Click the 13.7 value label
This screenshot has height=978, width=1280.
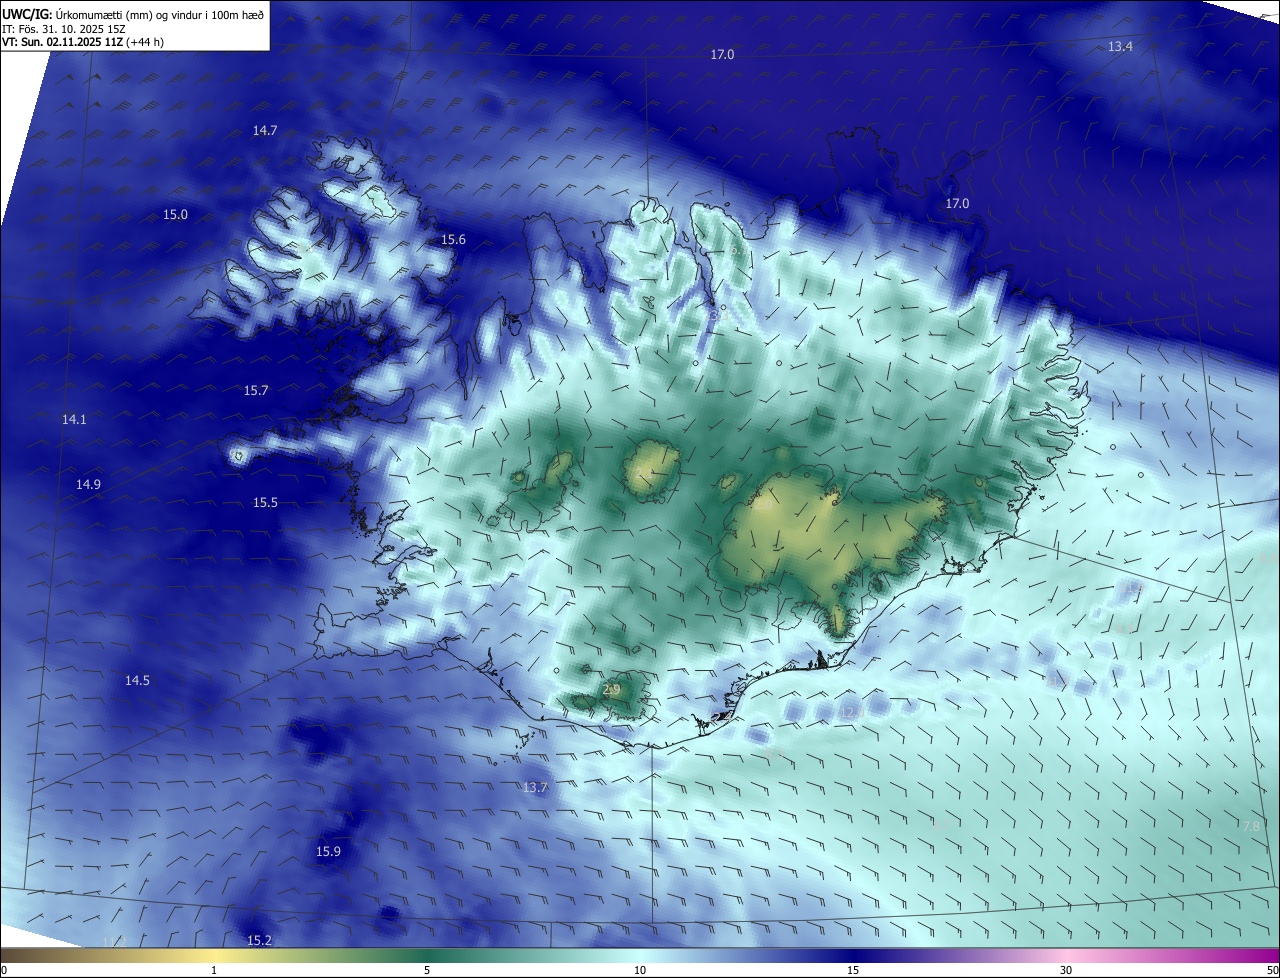[535, 788]
